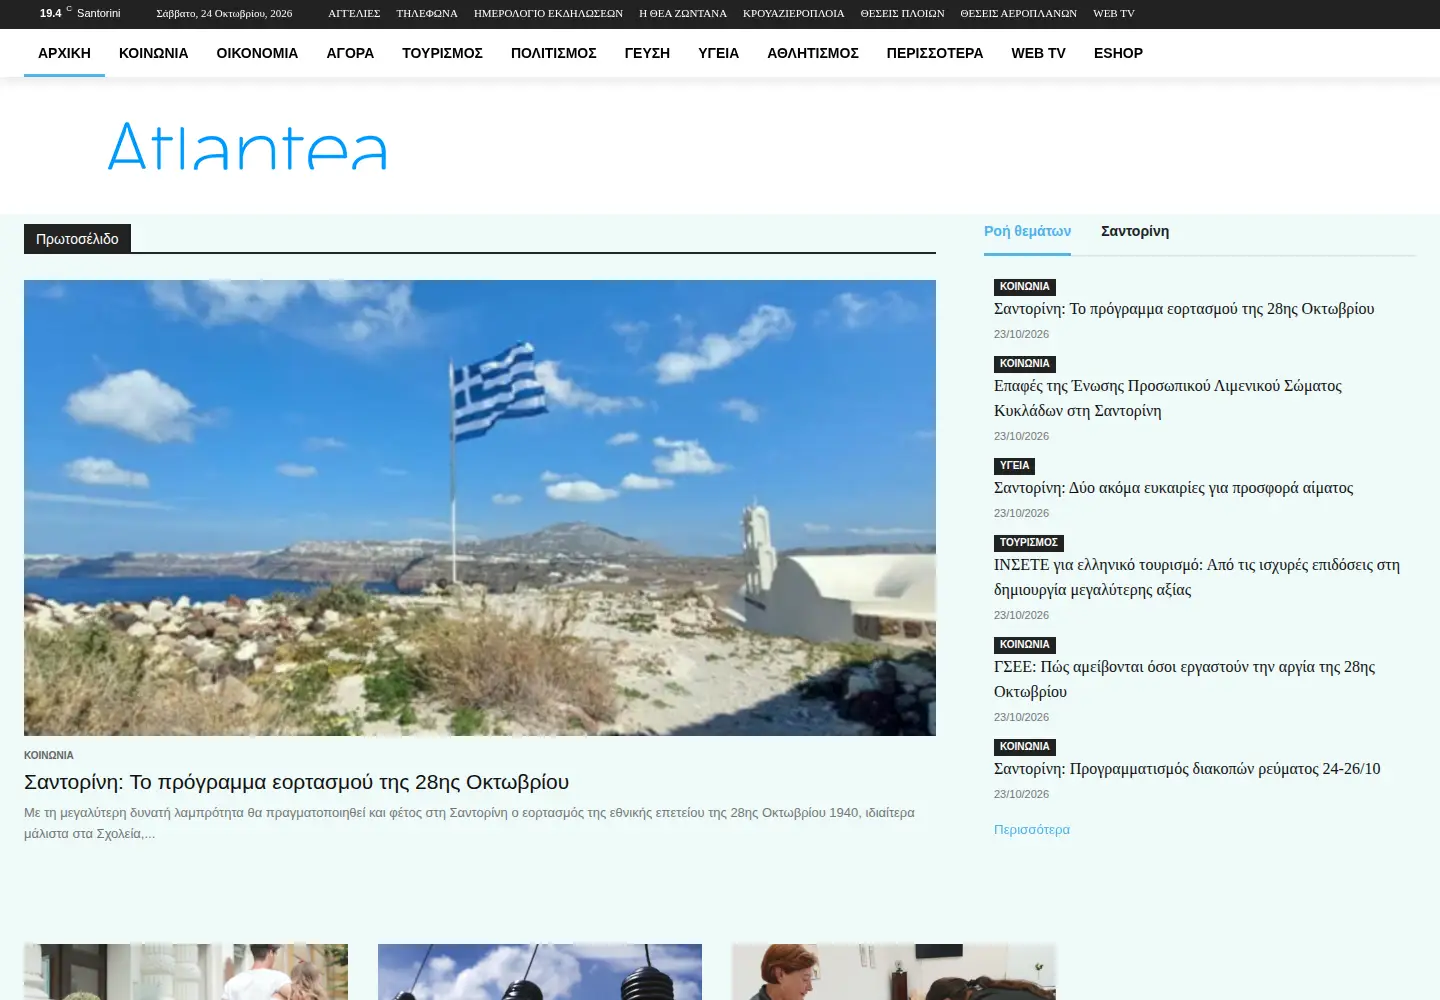This screenshot has height=1000, width=1440.
Task: Click ΚΟΙΝΩΝΙΑ tag above sidebar εορτασμού story
Action: pyautogui.click(x=1025, y=287)
